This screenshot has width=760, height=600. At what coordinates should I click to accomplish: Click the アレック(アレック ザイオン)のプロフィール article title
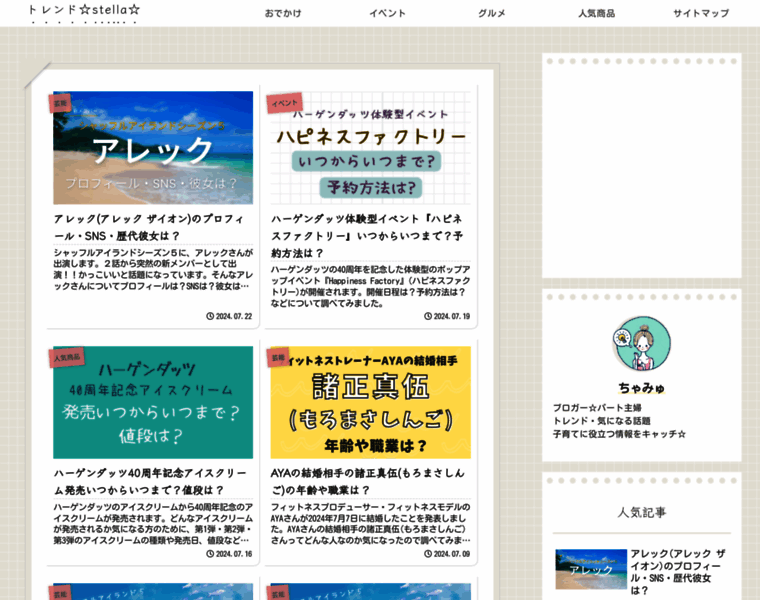click(x=149, y=227)
